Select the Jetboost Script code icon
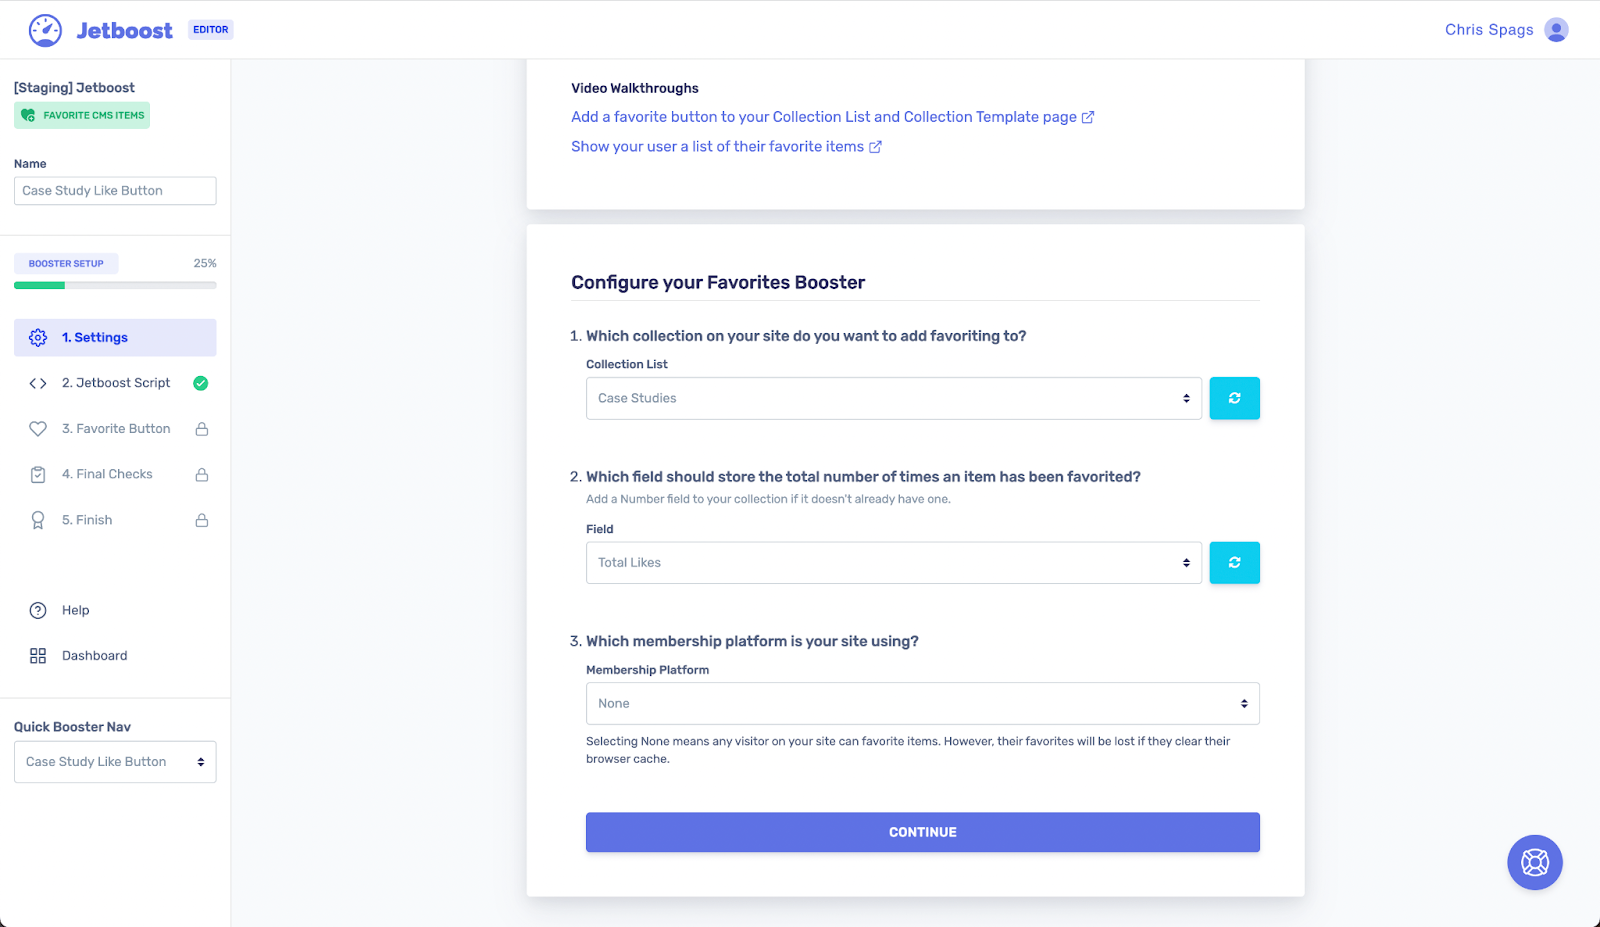Viewport: 1600px width, 927px height. [37, 383]
